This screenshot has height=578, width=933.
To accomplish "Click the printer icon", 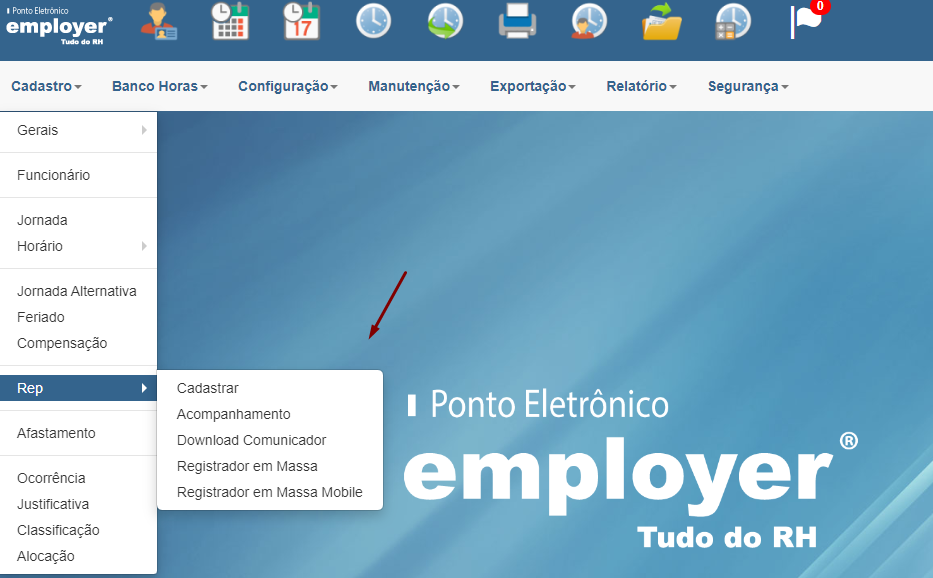I will (x=517, y=21).
